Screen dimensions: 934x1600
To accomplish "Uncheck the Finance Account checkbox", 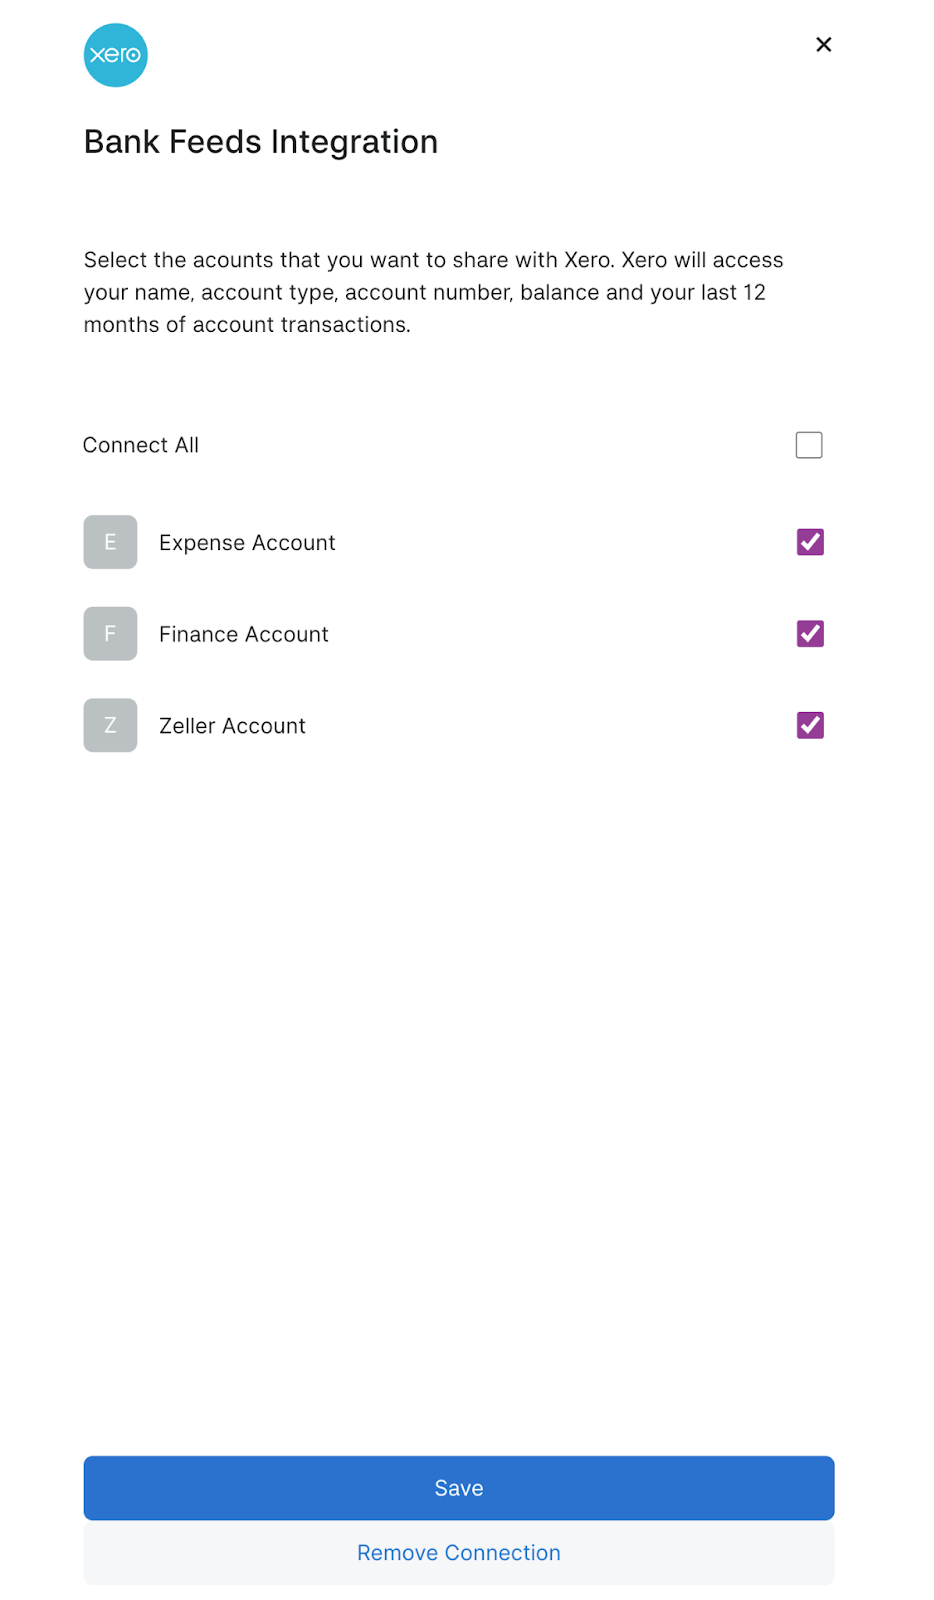I will [809, 634].
